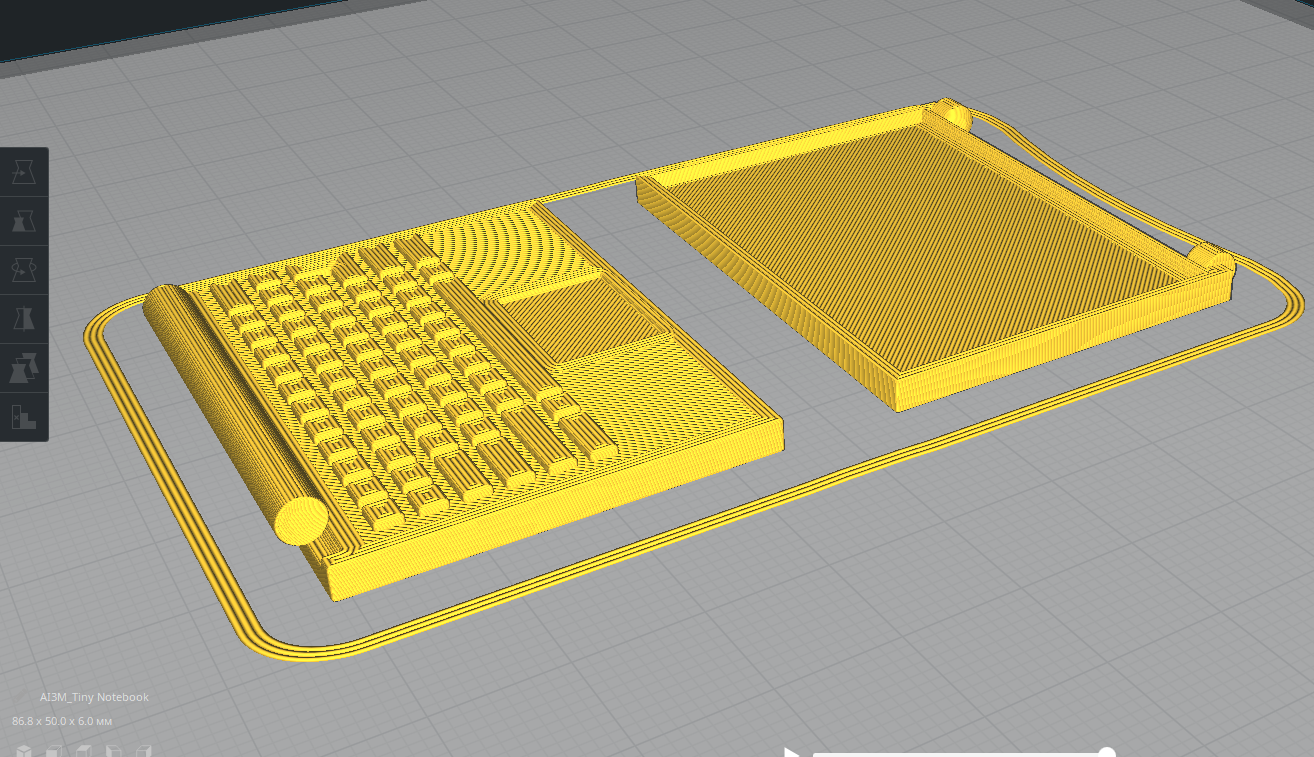This screenshot has width=1314, height=757.
Task: Open the Per Model Settings tool
Action: tap(23, 368)
